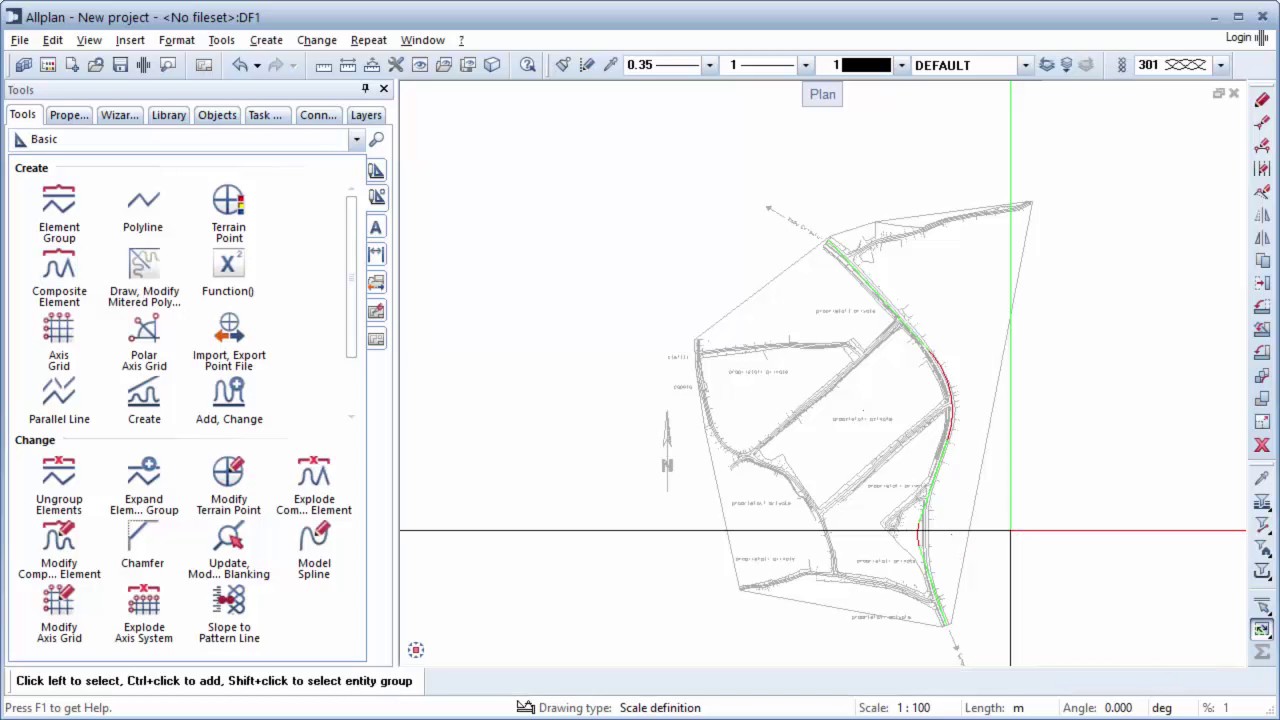Toggle the Tools panel auto-hide pin

pos(365,89)
